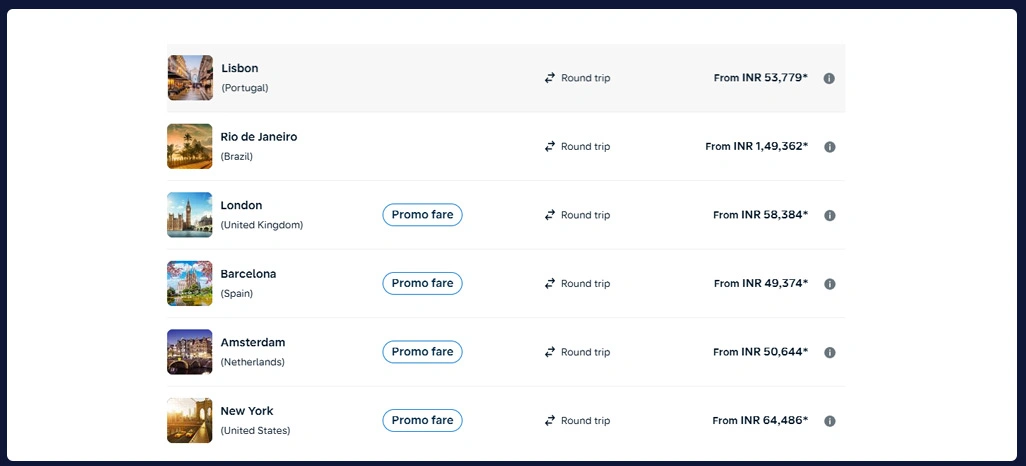Viewport: 1026px width, 466px height.
Task: Open fare info icon for Lisbon
Action: point(829,79)
